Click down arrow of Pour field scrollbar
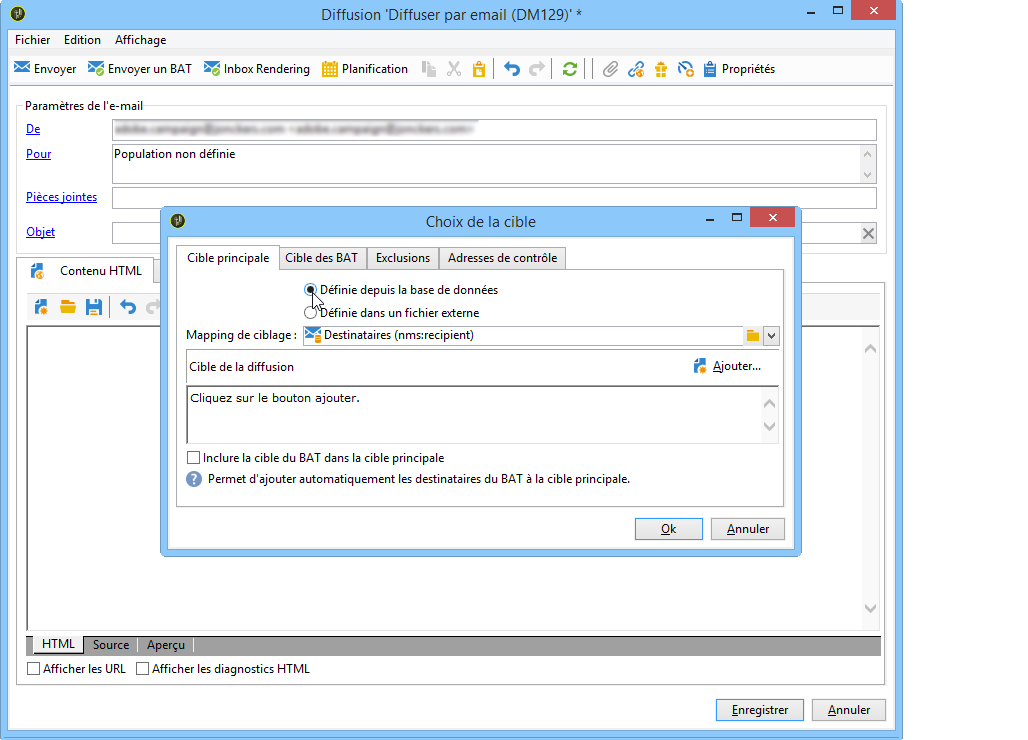This screenshot has height=740, width=1028. 867,174
